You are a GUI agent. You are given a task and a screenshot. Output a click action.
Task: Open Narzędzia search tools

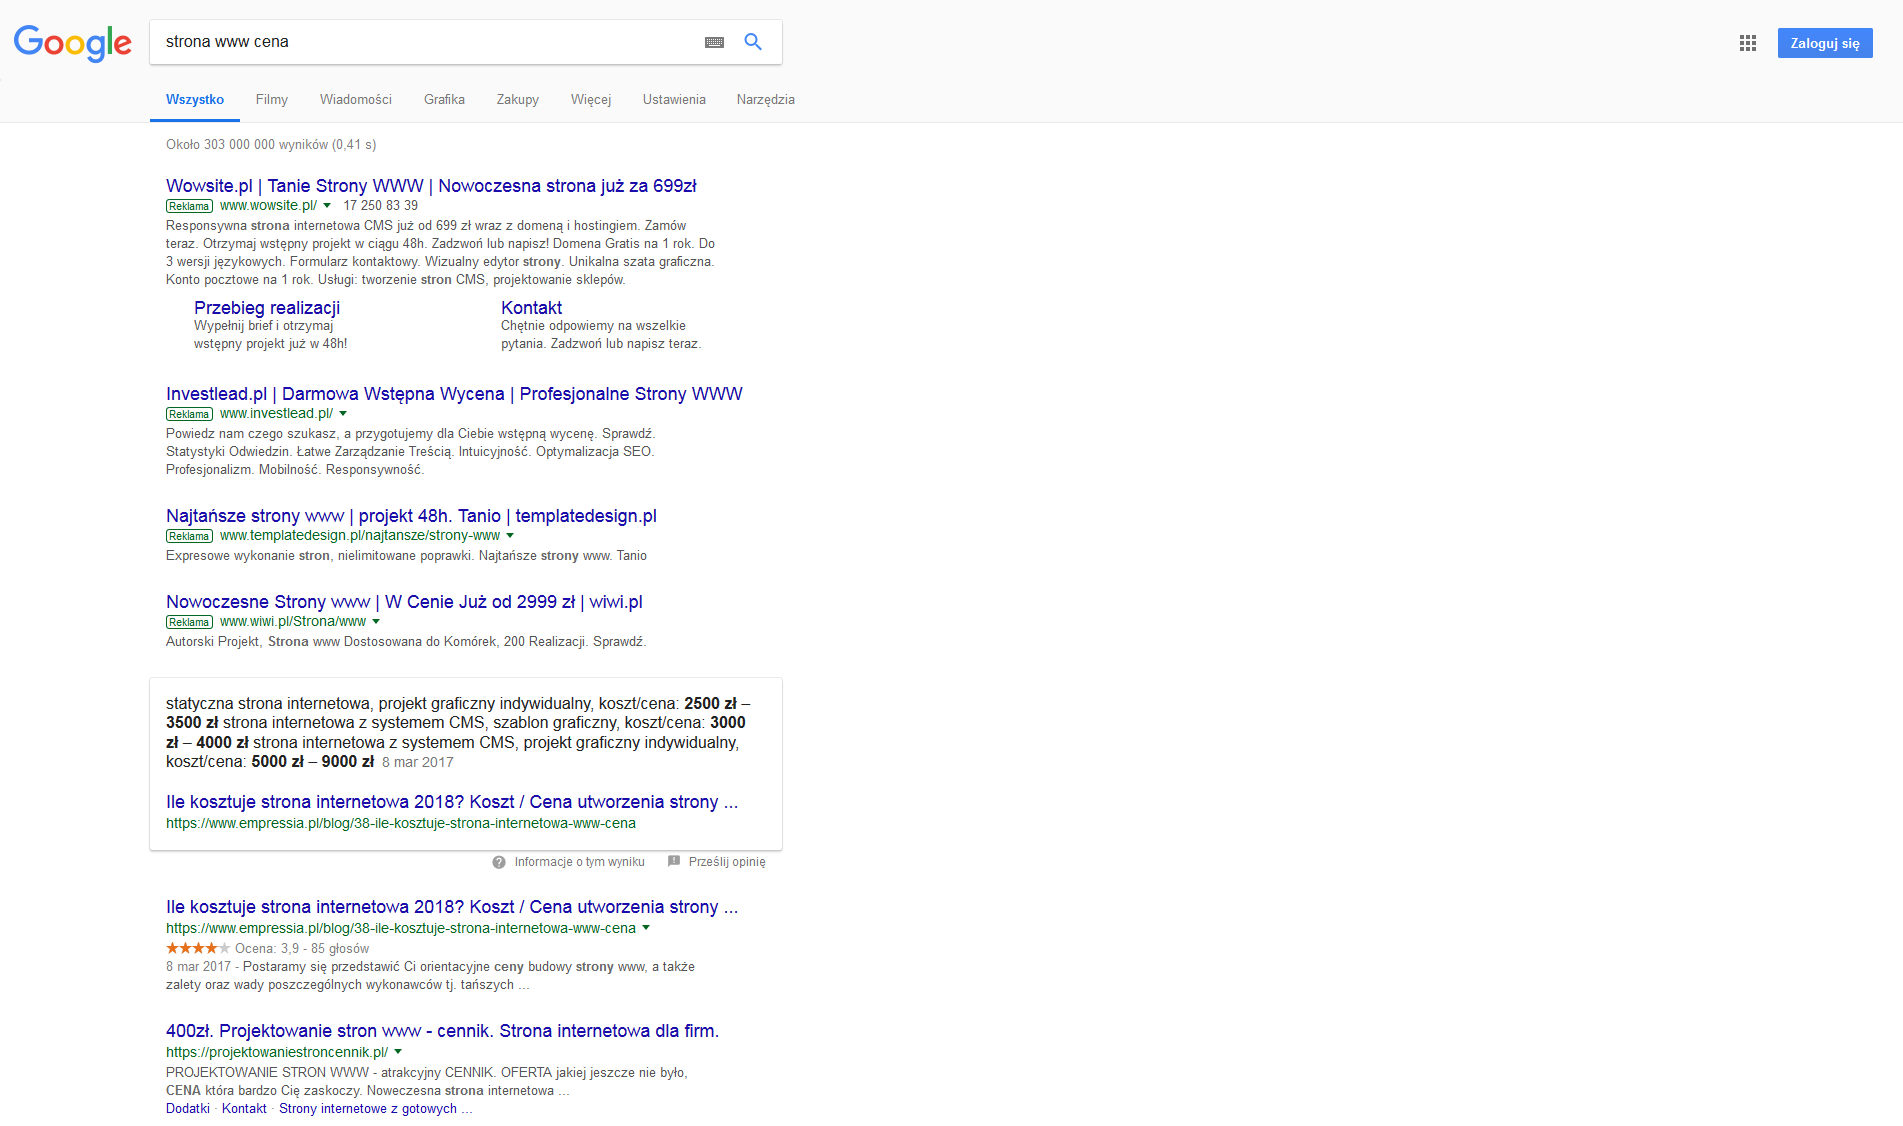[x=766, y=100]
